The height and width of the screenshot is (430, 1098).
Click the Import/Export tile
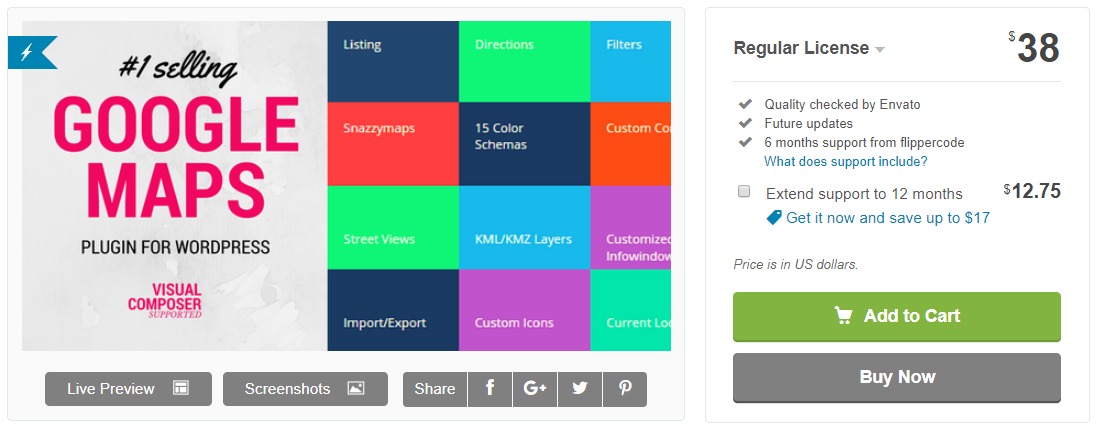coord(393,310)
